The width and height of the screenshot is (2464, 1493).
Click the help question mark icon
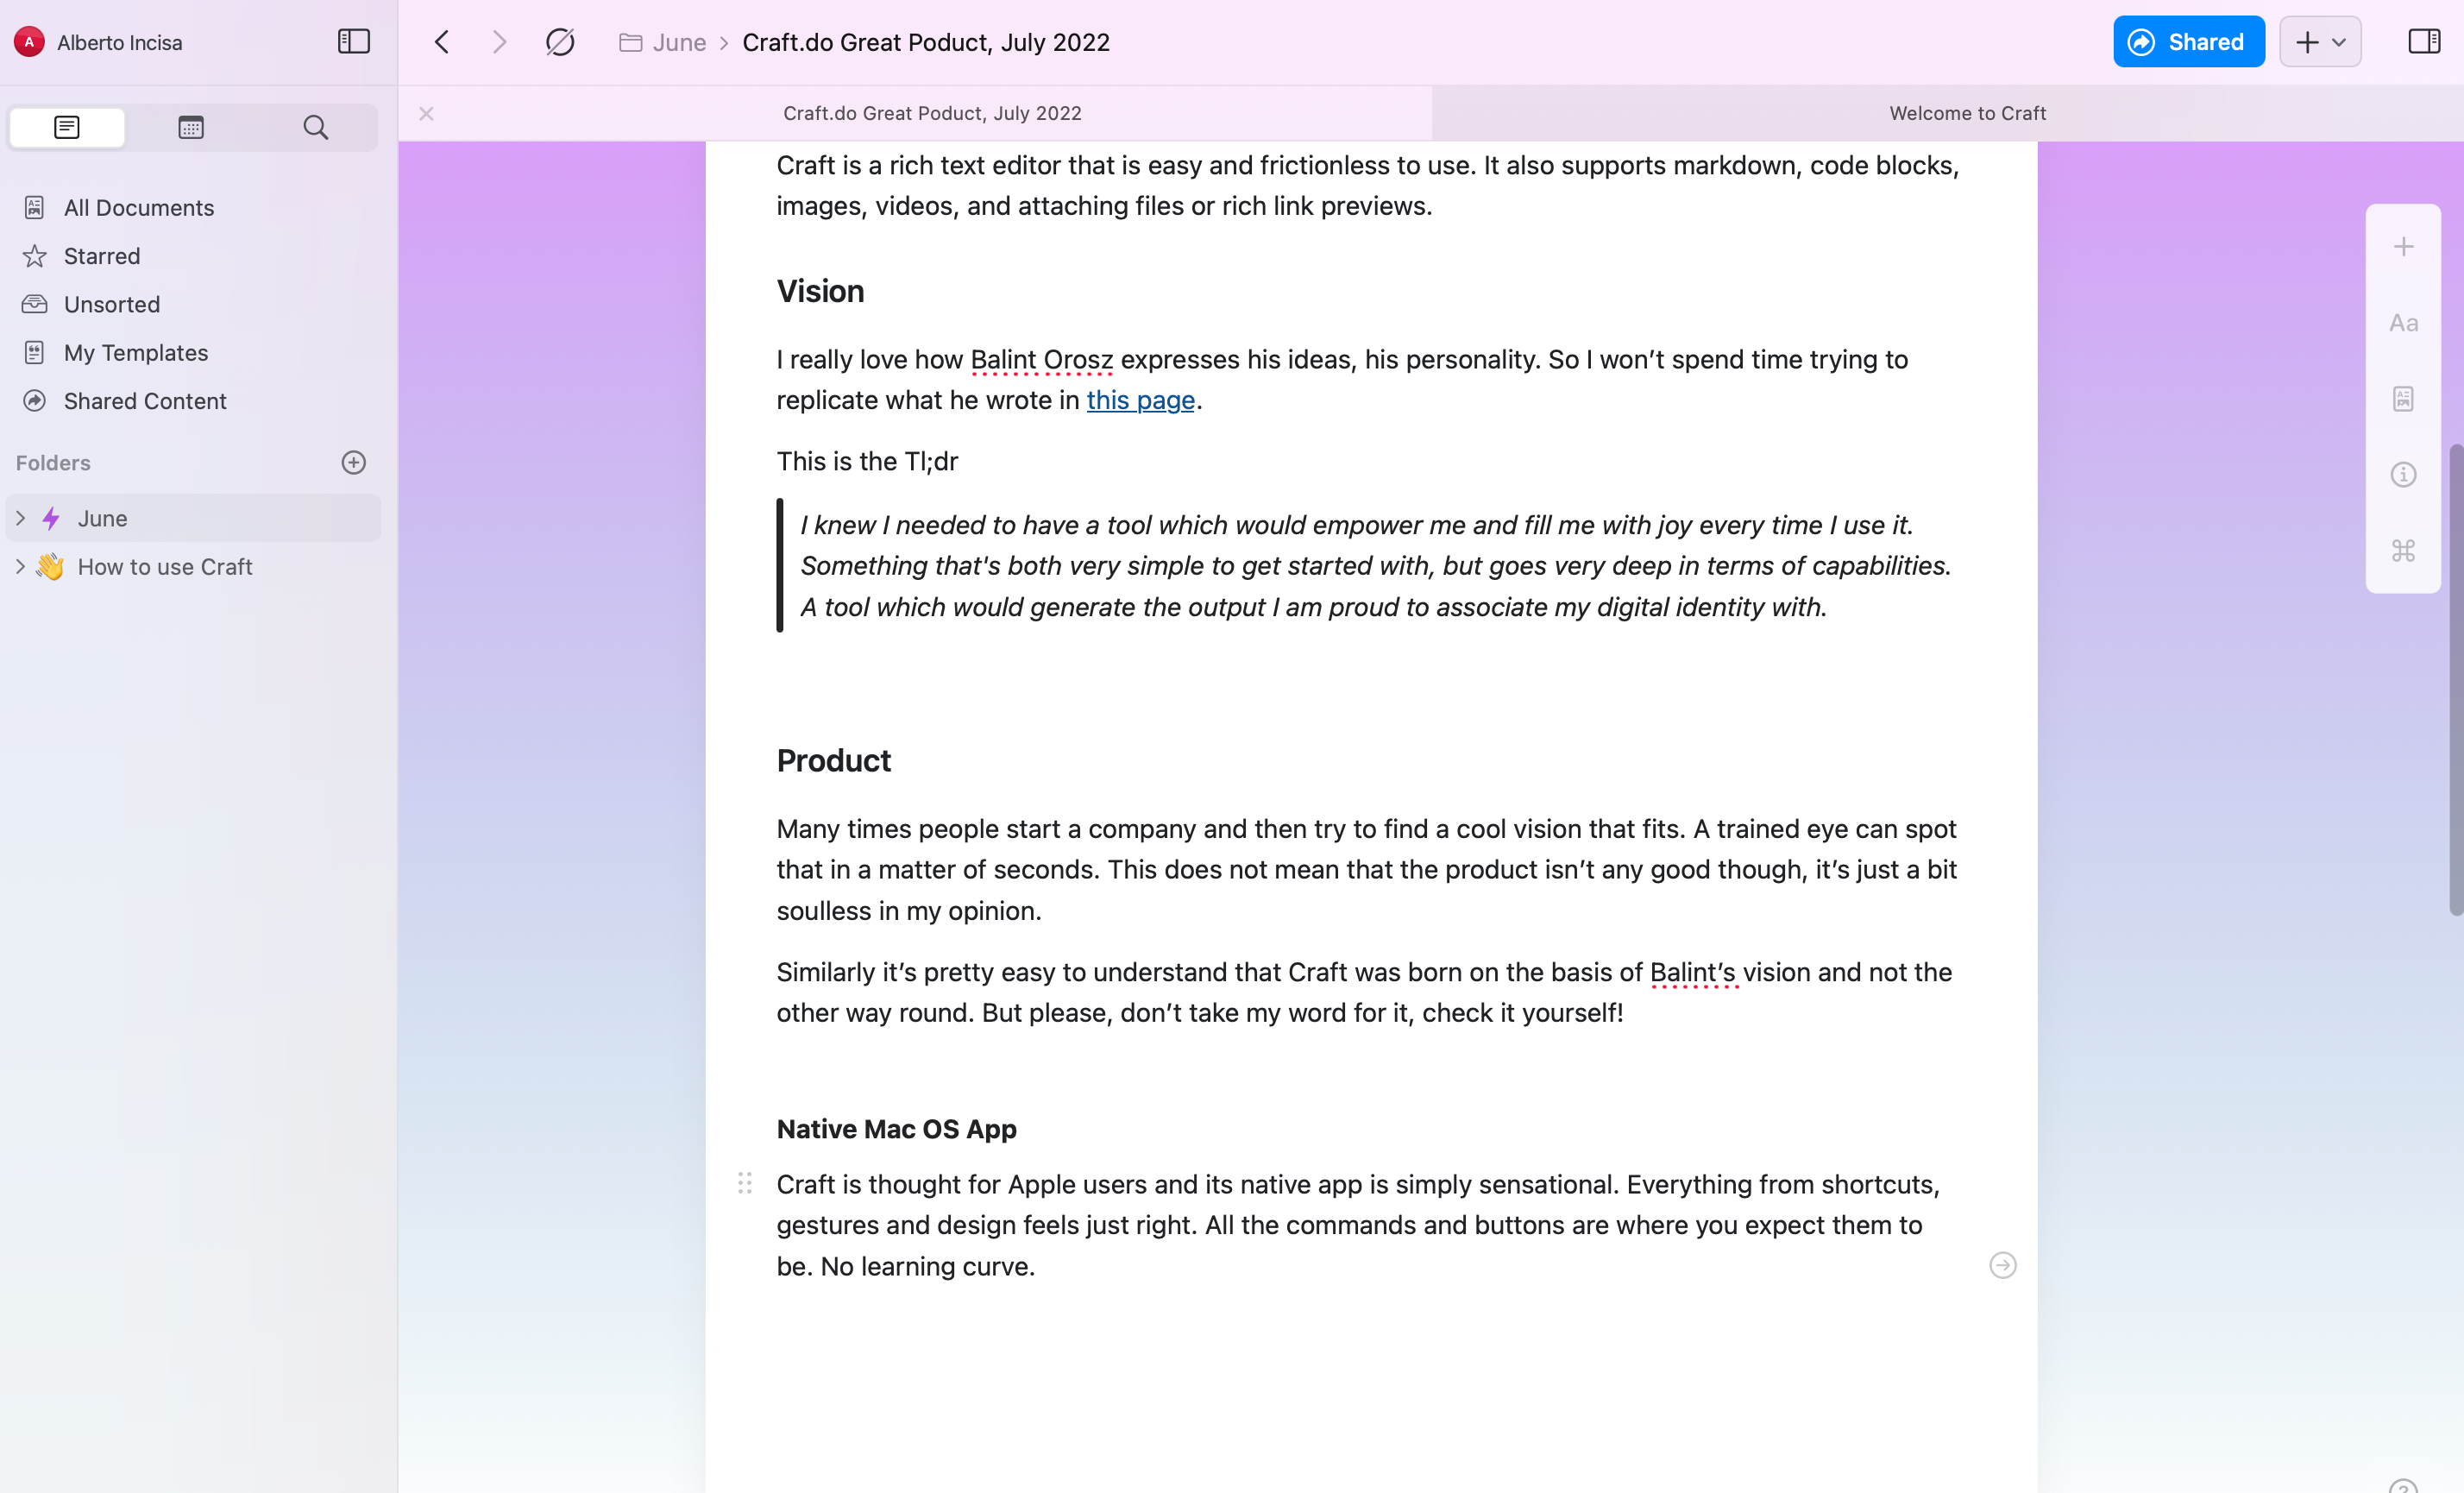pos(2403,1485)
